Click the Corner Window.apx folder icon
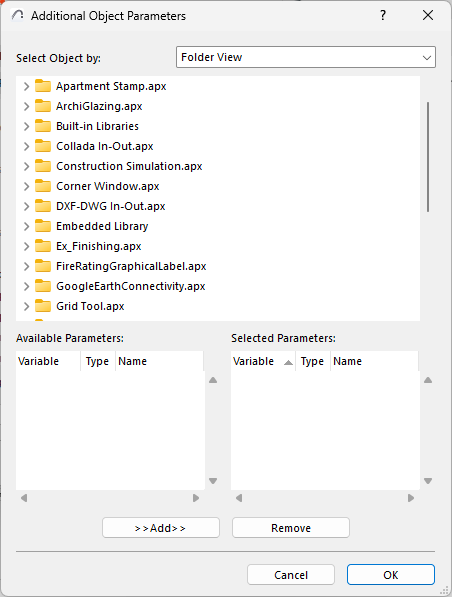The width and height of the screenshot is (452, 597). pos(43,186)
